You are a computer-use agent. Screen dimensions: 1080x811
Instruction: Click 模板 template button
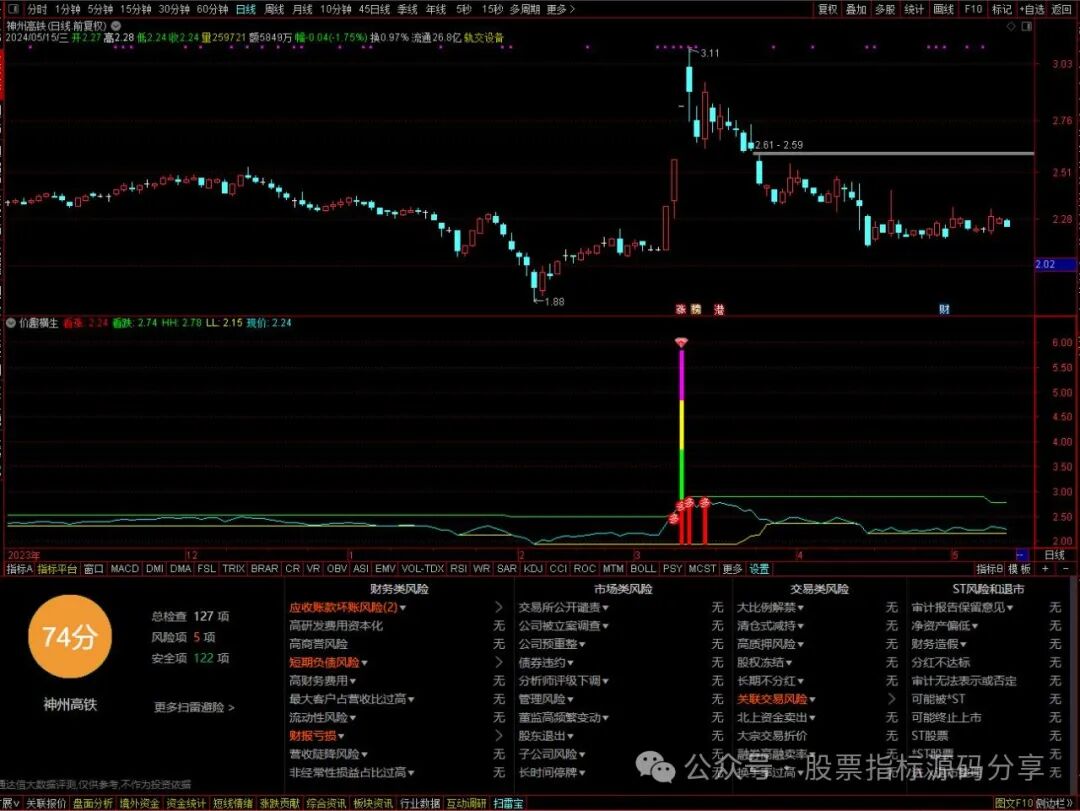(x=1019, y=568)
